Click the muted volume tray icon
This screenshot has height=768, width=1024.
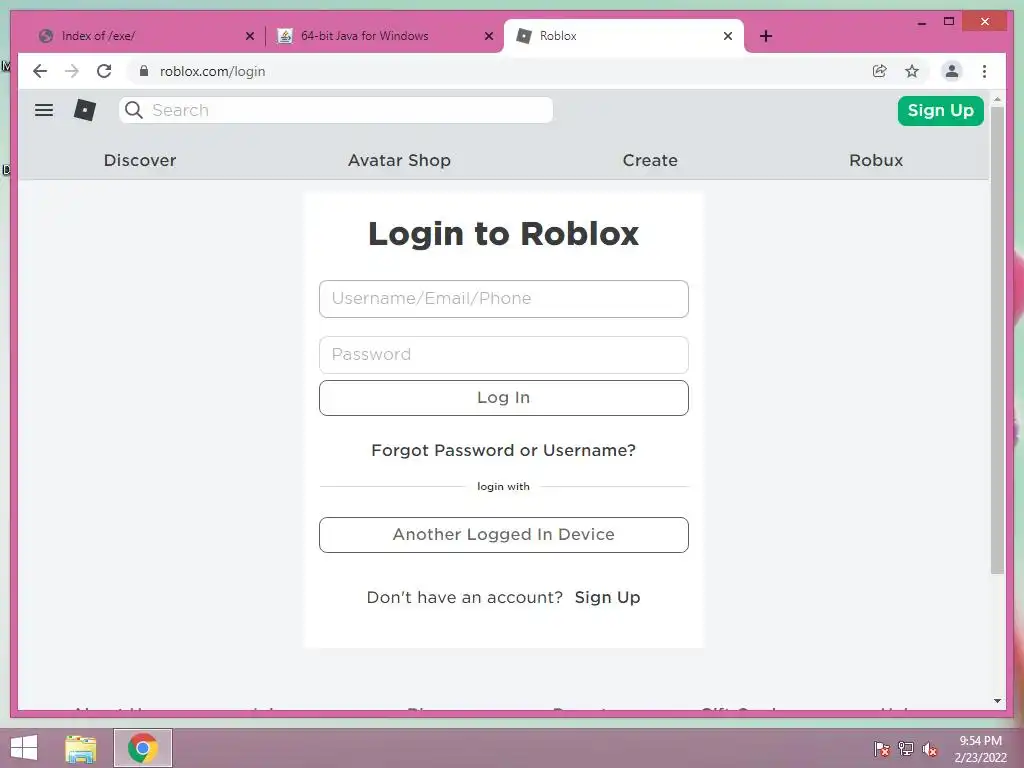pos(930,749)
